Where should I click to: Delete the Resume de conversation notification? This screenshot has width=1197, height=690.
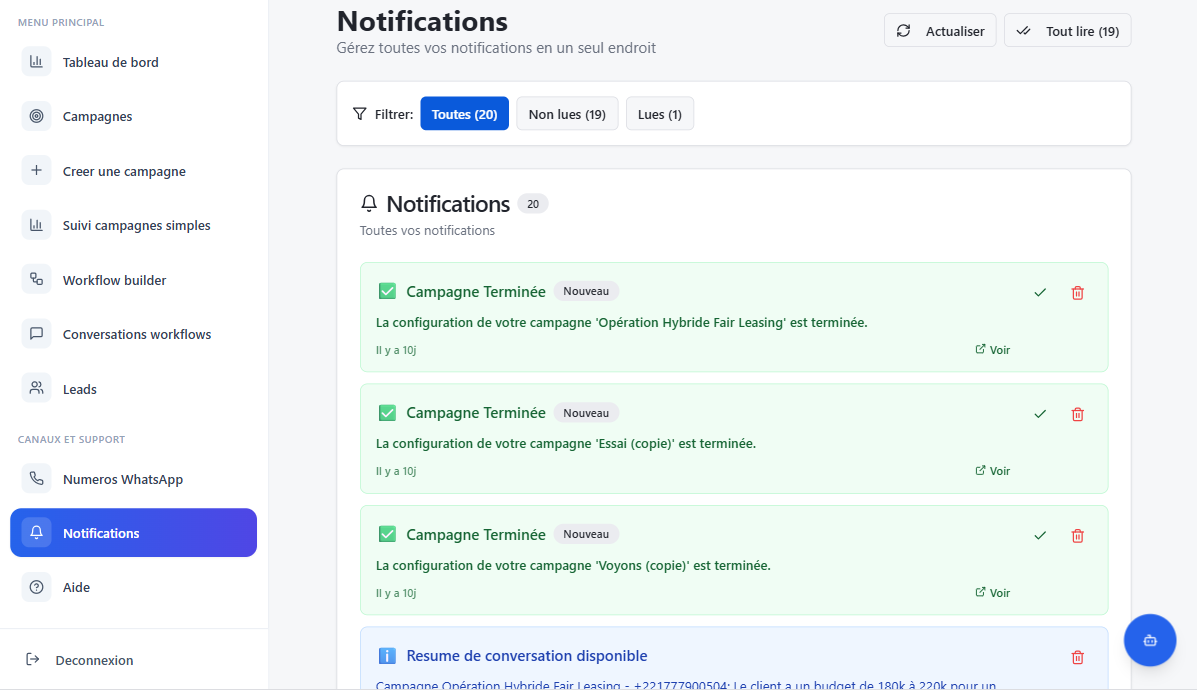pos(1077,657)
